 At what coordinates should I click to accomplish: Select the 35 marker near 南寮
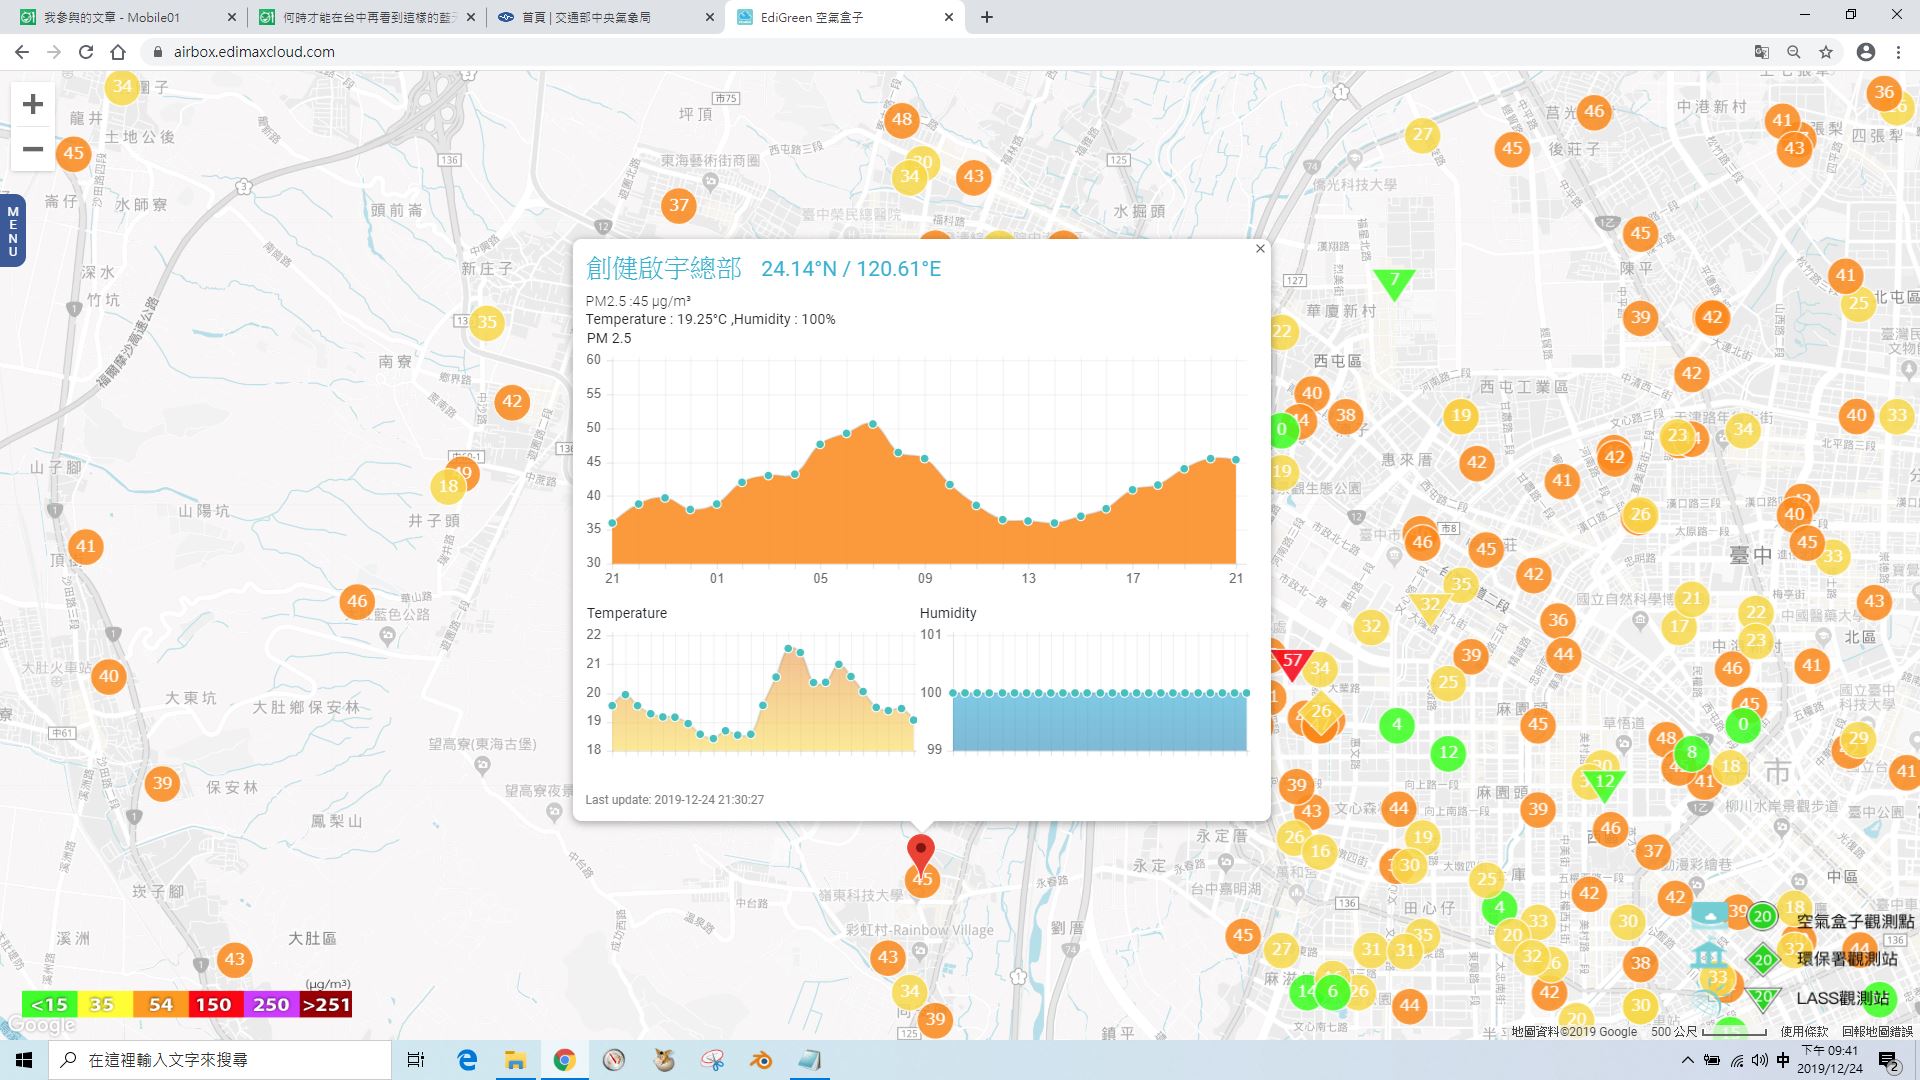[x=486, y=322]
